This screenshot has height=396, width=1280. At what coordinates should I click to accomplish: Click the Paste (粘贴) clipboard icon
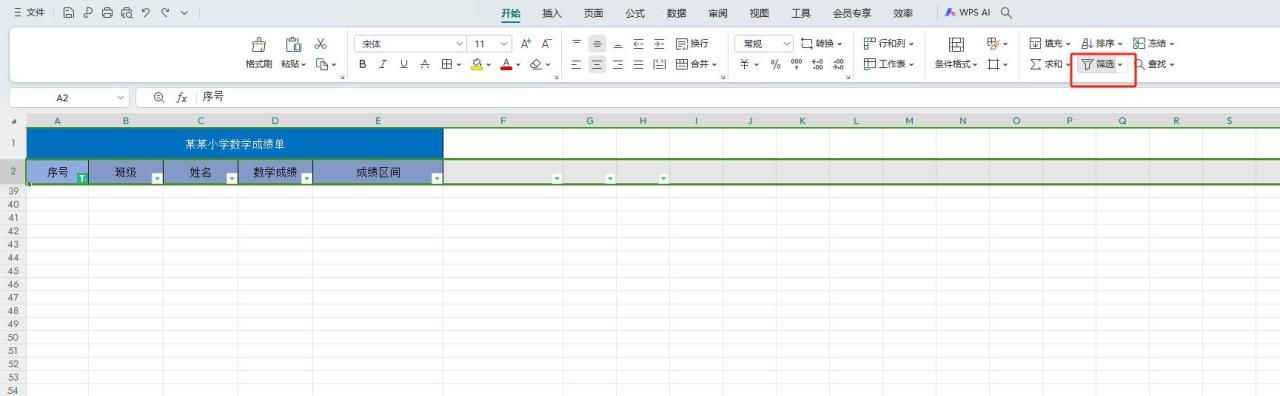(x=293, y=44)
